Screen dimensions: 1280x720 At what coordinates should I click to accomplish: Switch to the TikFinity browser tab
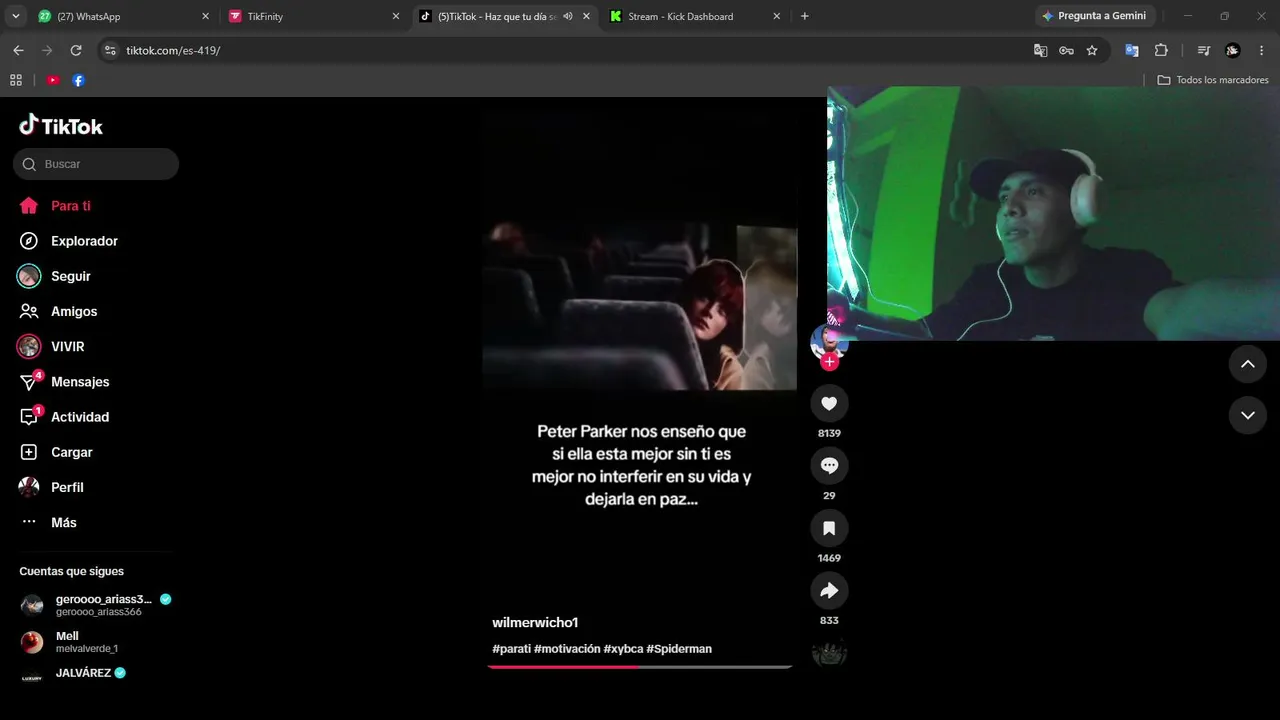click(x=313, y=16)
